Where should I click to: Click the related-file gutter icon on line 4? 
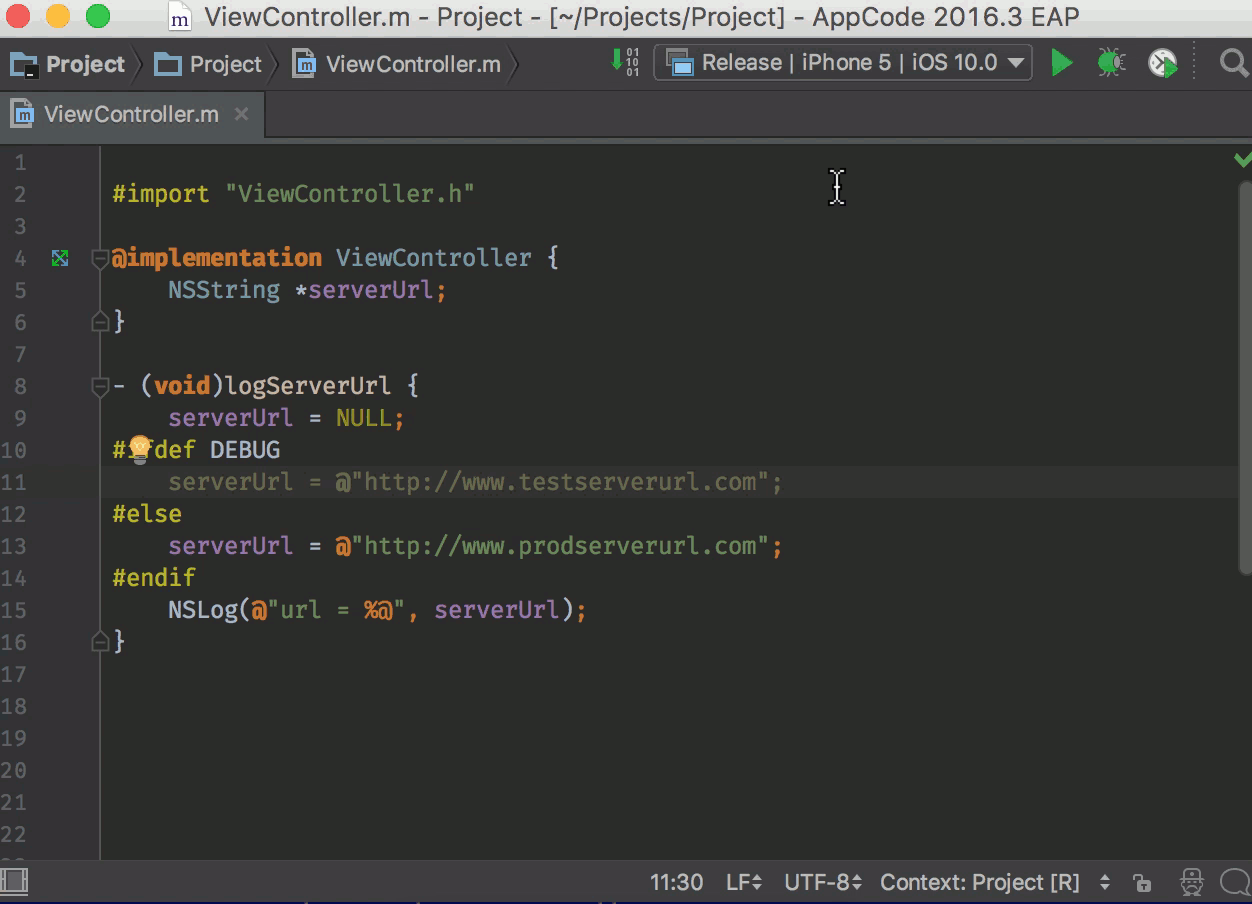(60, 258)
